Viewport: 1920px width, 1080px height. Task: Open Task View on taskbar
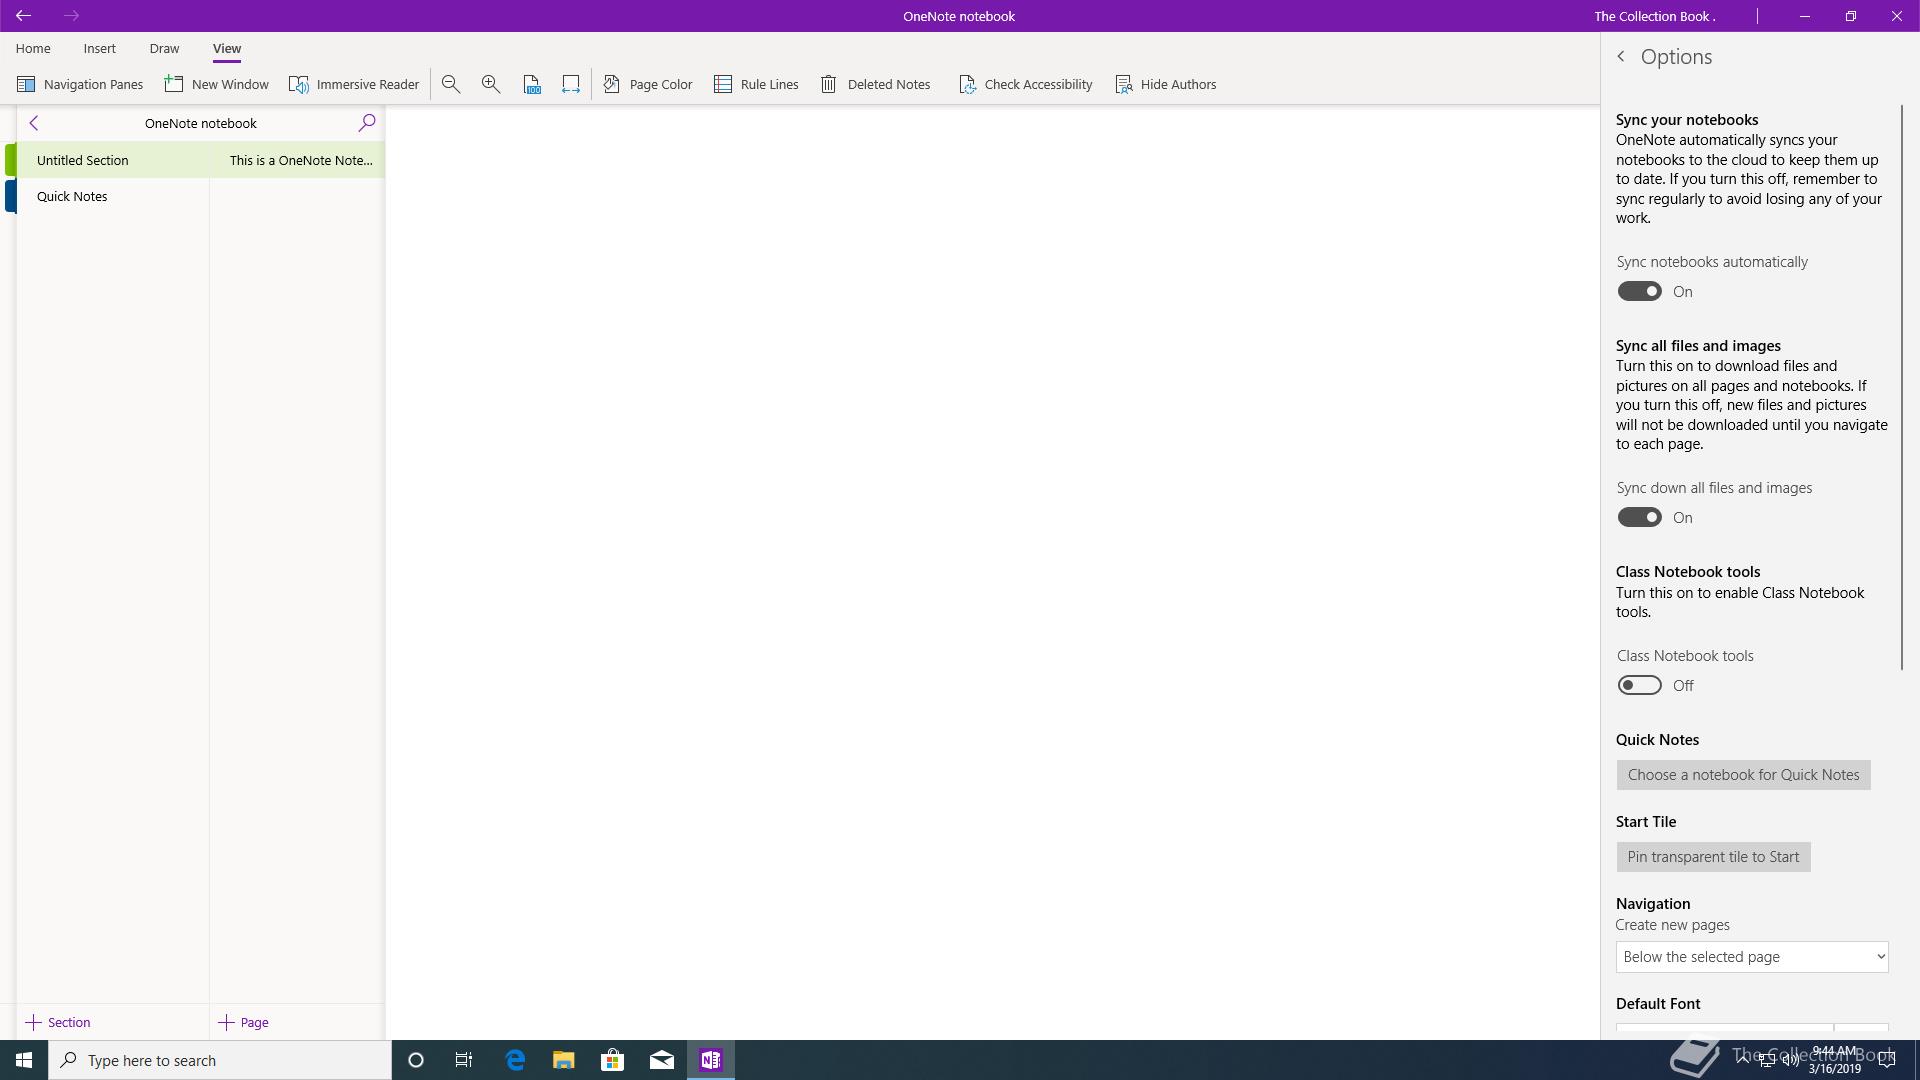[x=464, y=1060]
